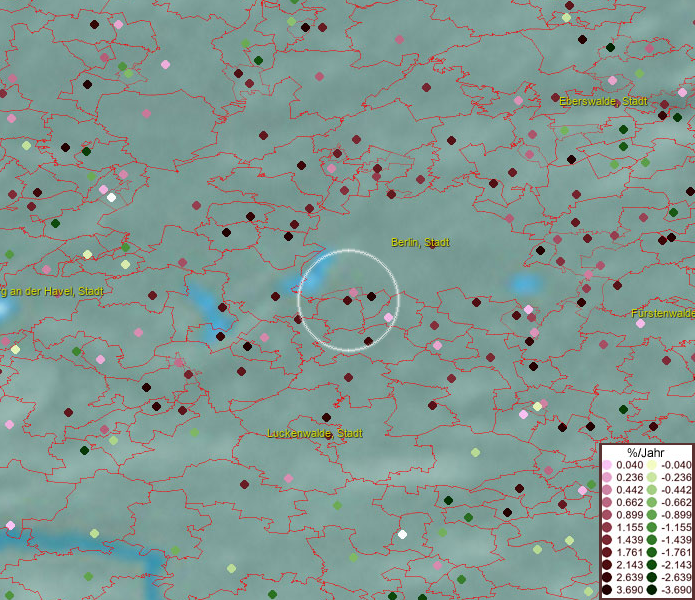Select the 'Luckenwalde, Stadt' map label

[315, 433]
